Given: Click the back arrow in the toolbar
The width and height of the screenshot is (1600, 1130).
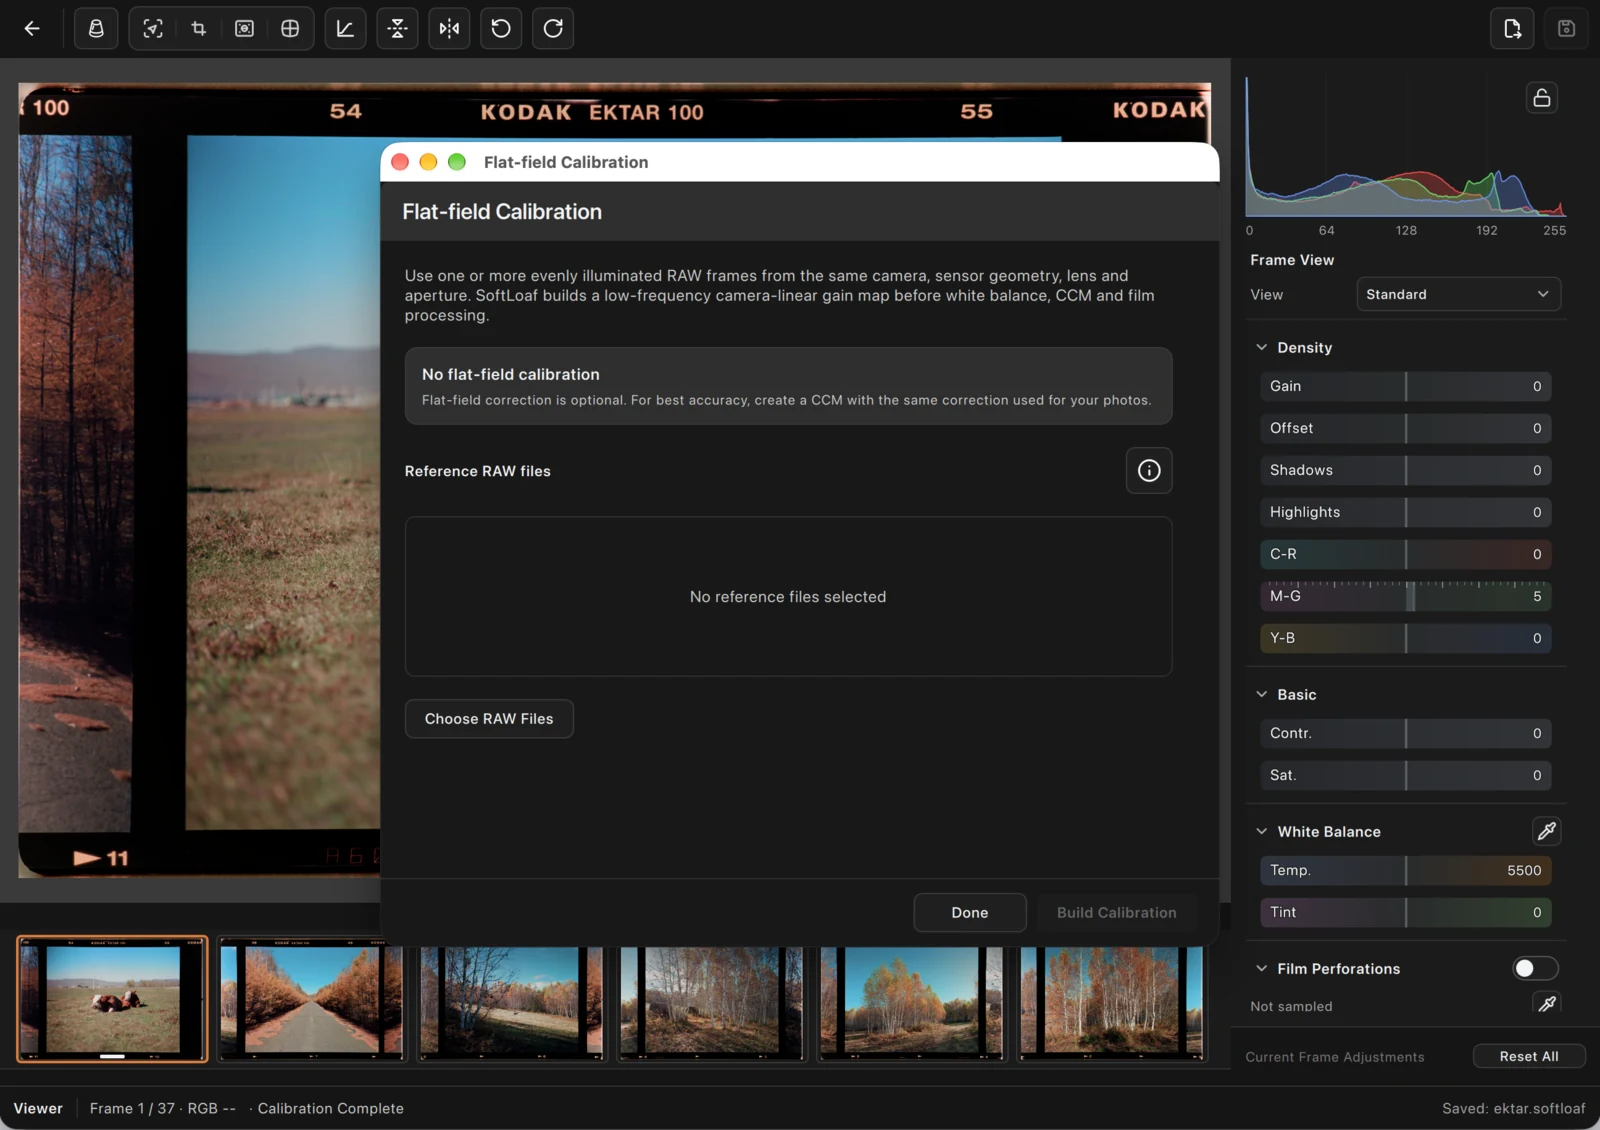Looking at the screenshot, I should [x=32, y=29].
